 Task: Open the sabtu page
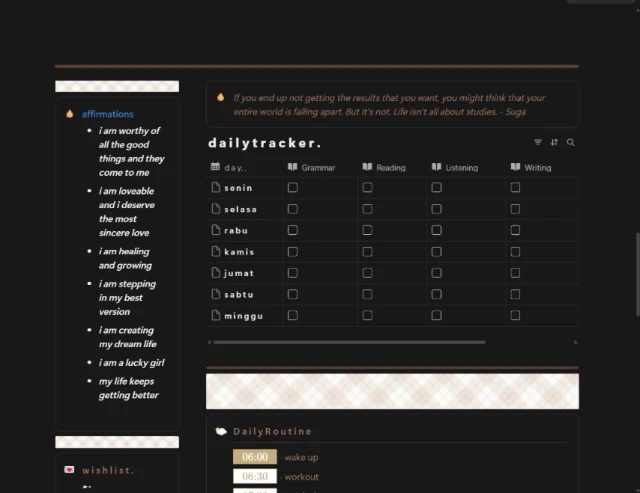click(x=239, y=294)
